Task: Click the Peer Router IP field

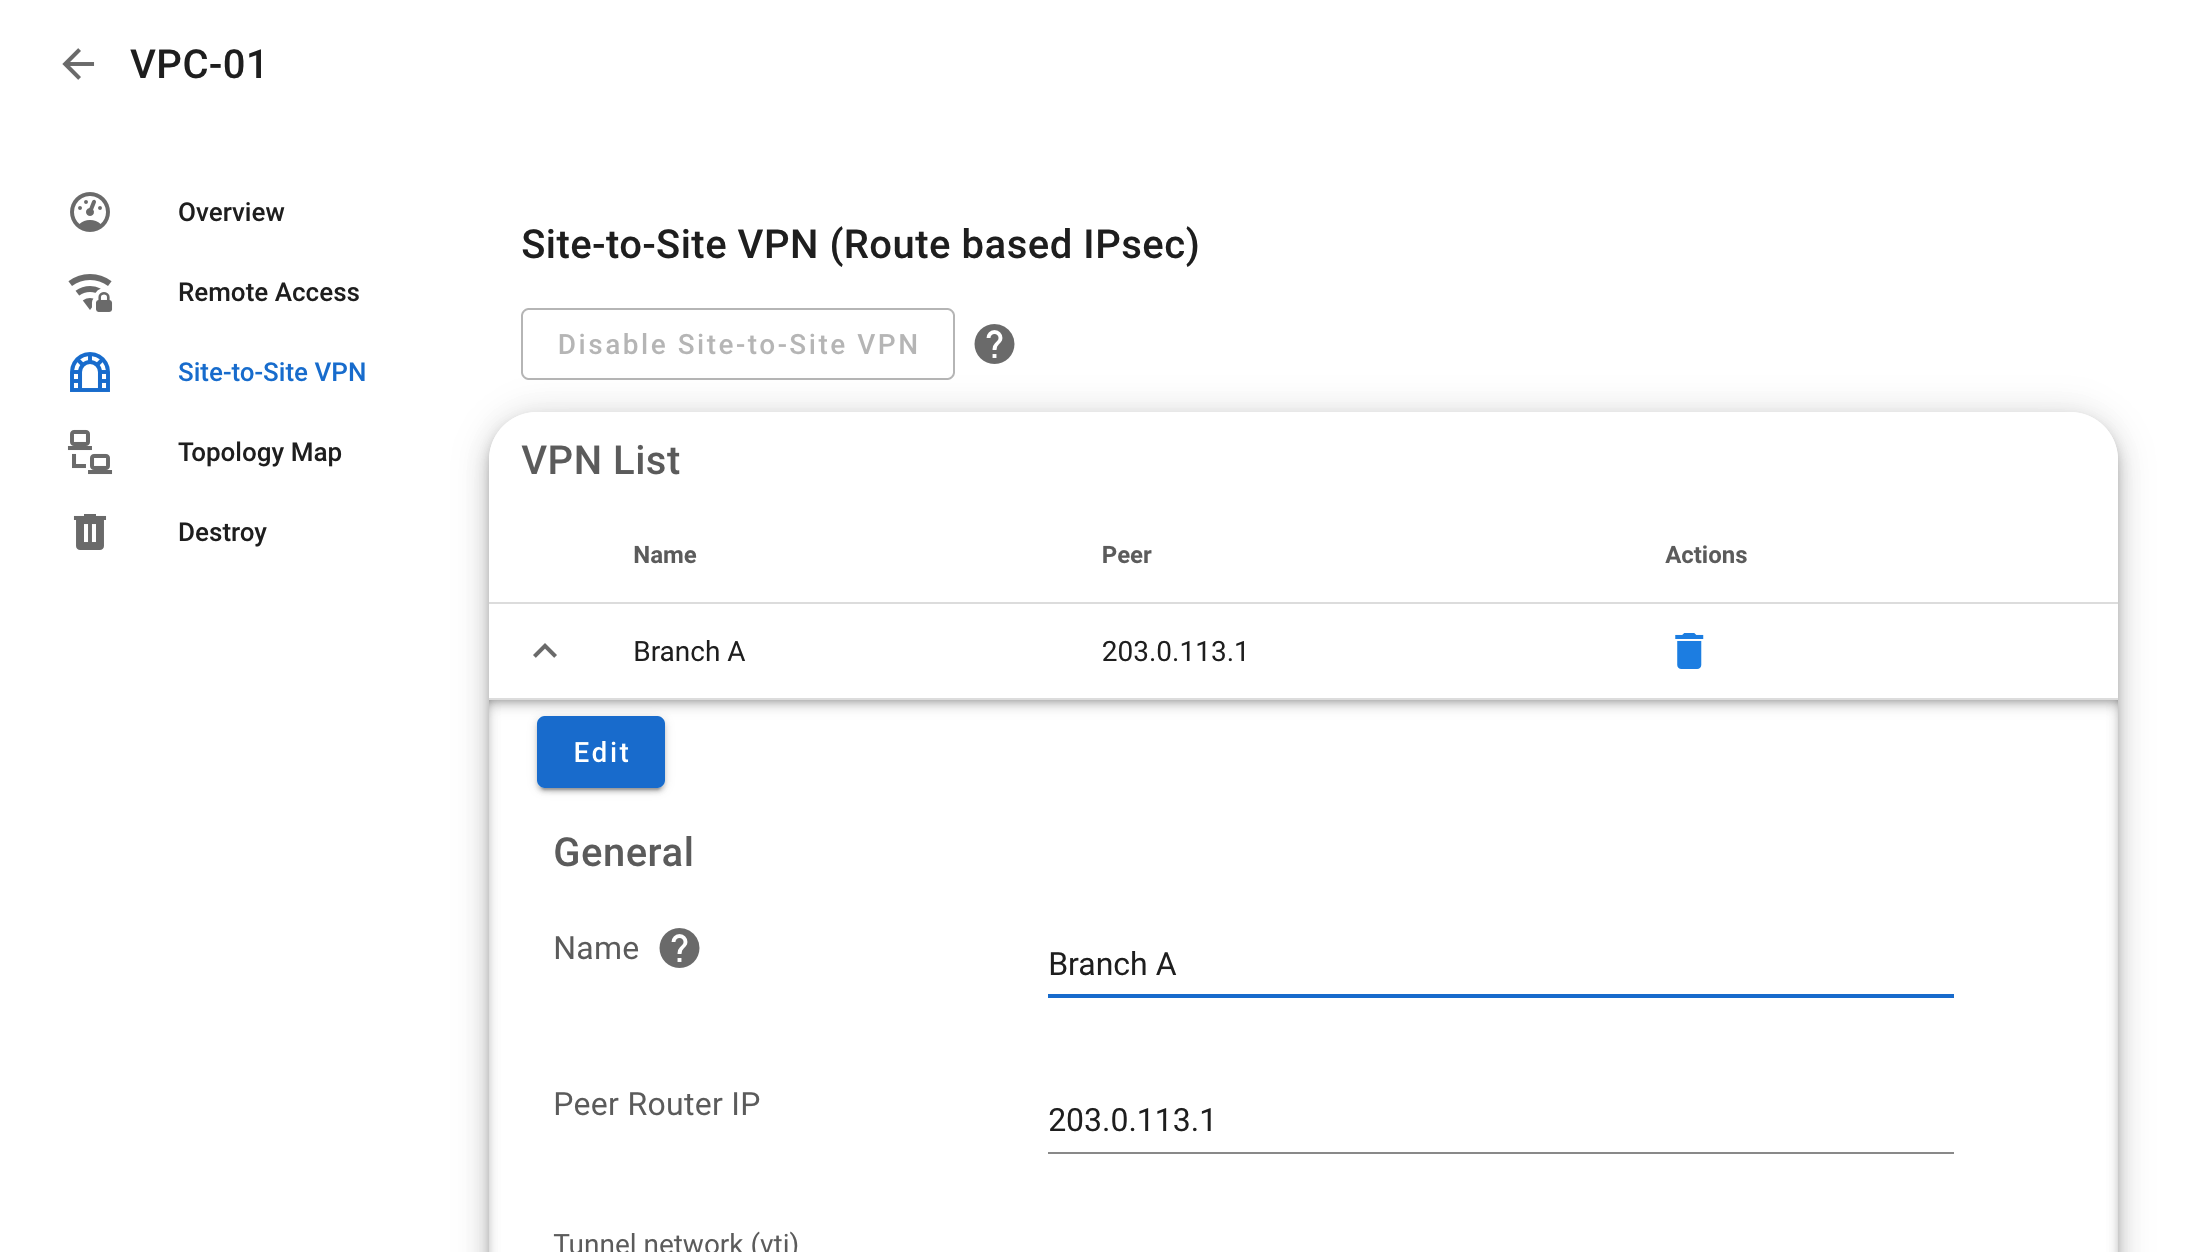Action: coord(1501,1121)
